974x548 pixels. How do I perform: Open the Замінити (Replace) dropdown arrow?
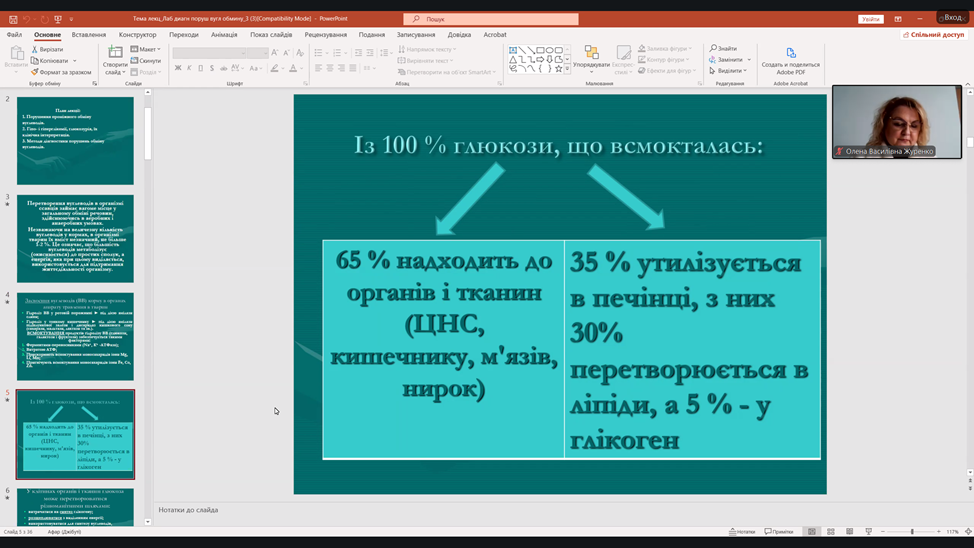[749, 60]
